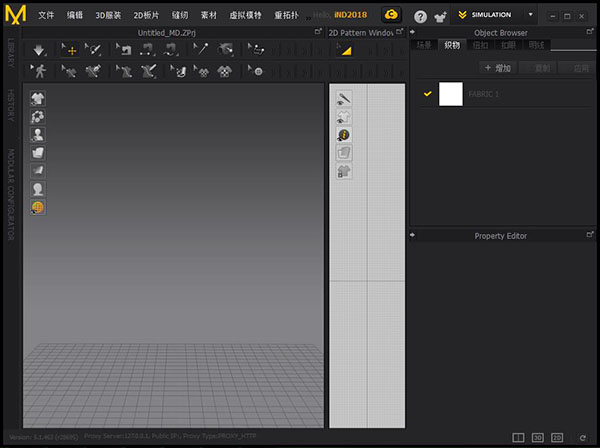Show only the 2D window layout

(x=557, y=438)
